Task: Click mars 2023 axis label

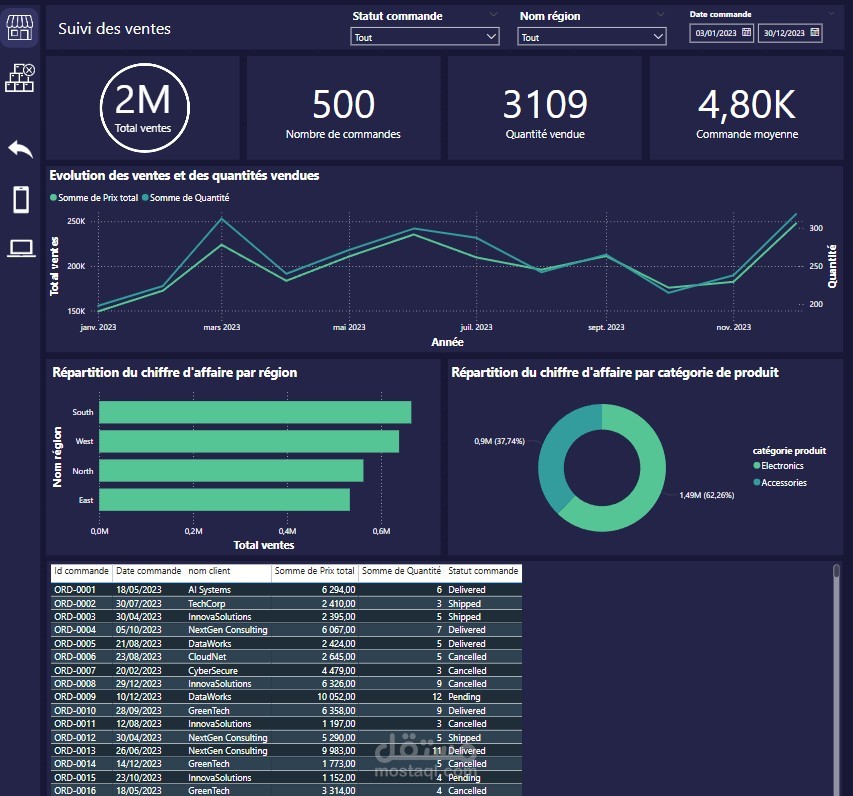Action: coord(221,327)
